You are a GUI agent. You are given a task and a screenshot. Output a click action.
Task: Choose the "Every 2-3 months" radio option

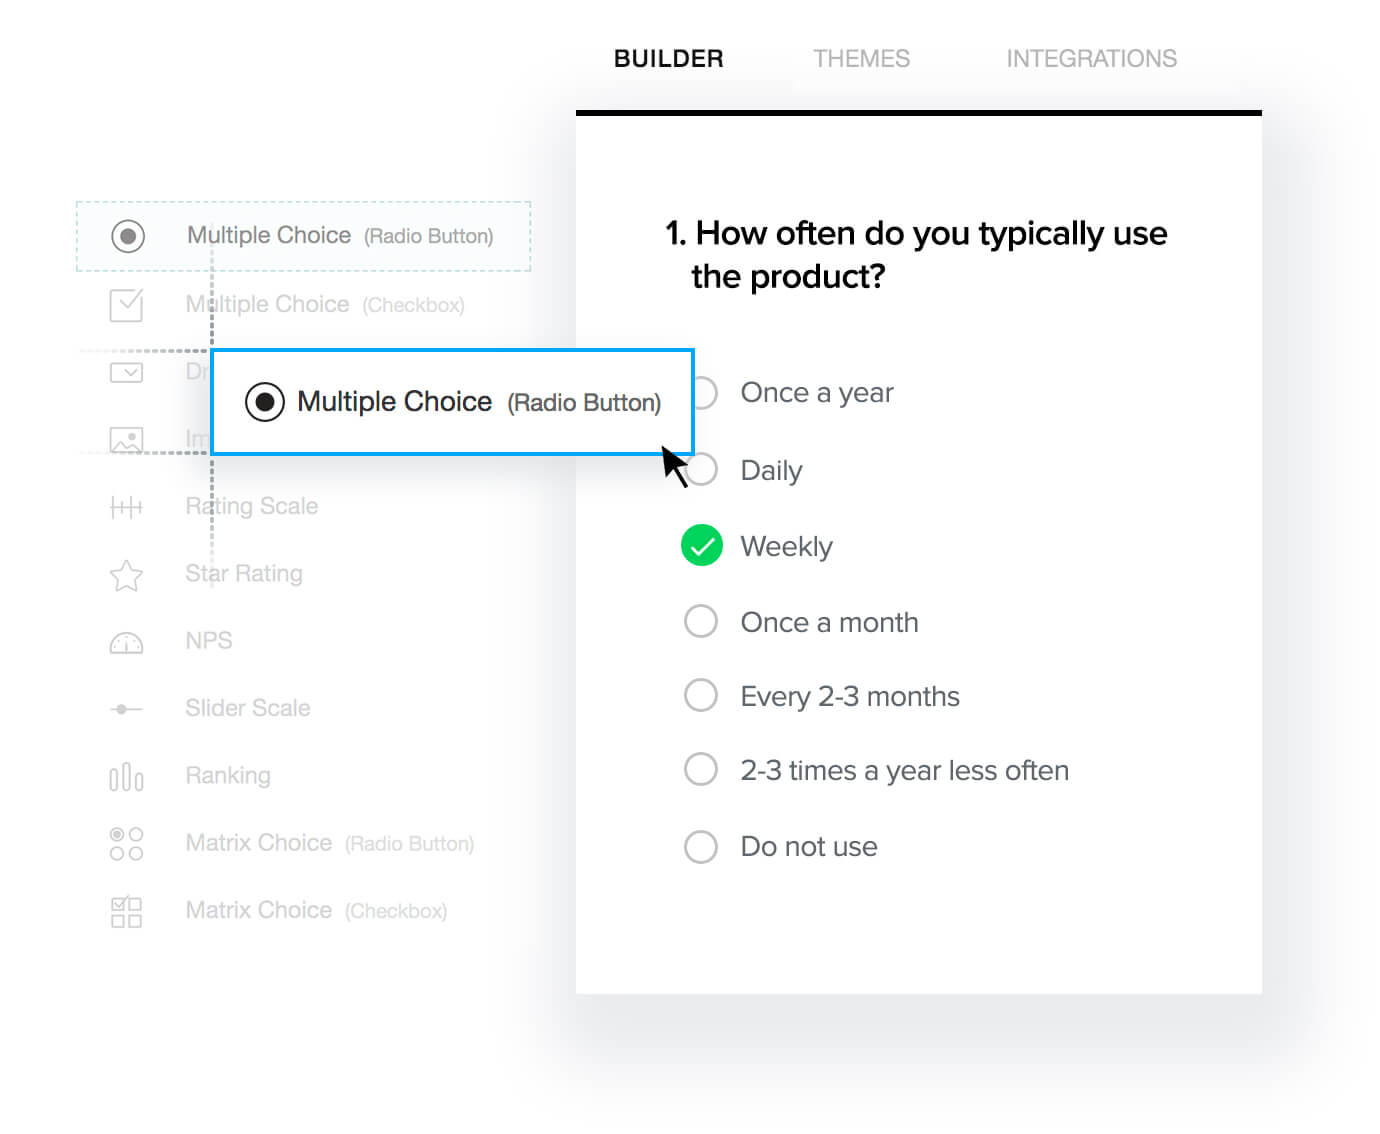click(x=701, y=695)
